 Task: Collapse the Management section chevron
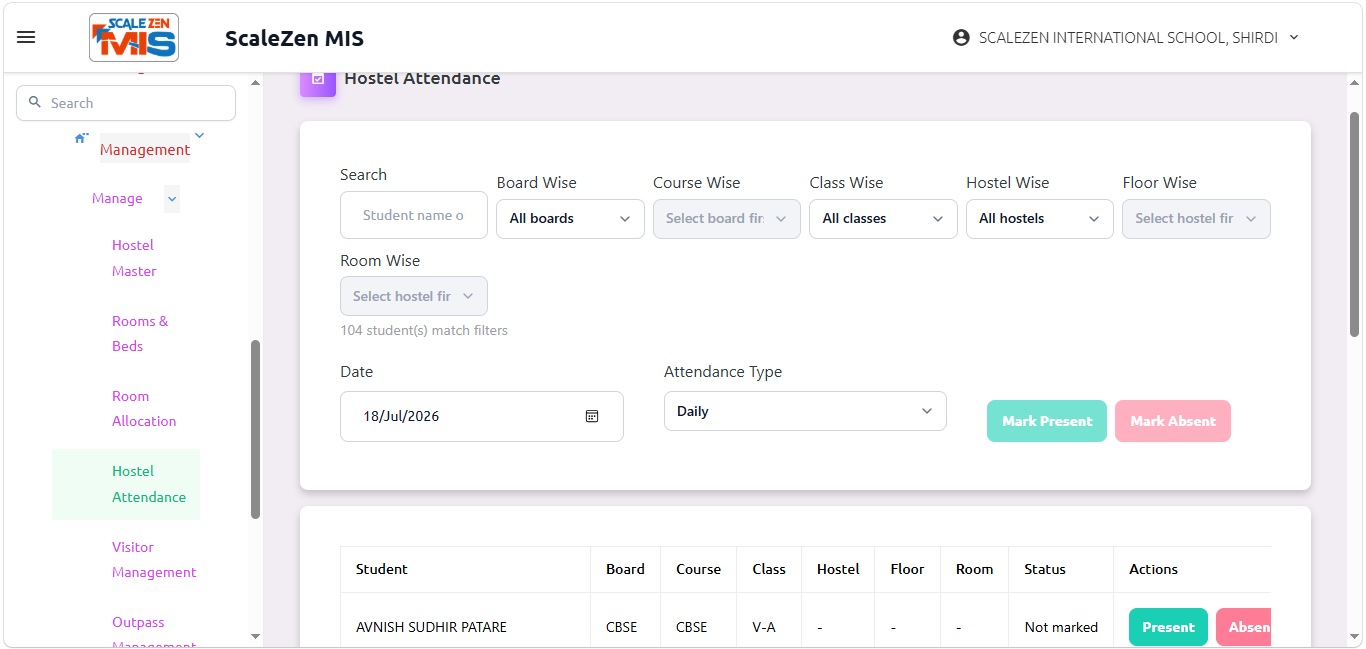tap(199, 135)
